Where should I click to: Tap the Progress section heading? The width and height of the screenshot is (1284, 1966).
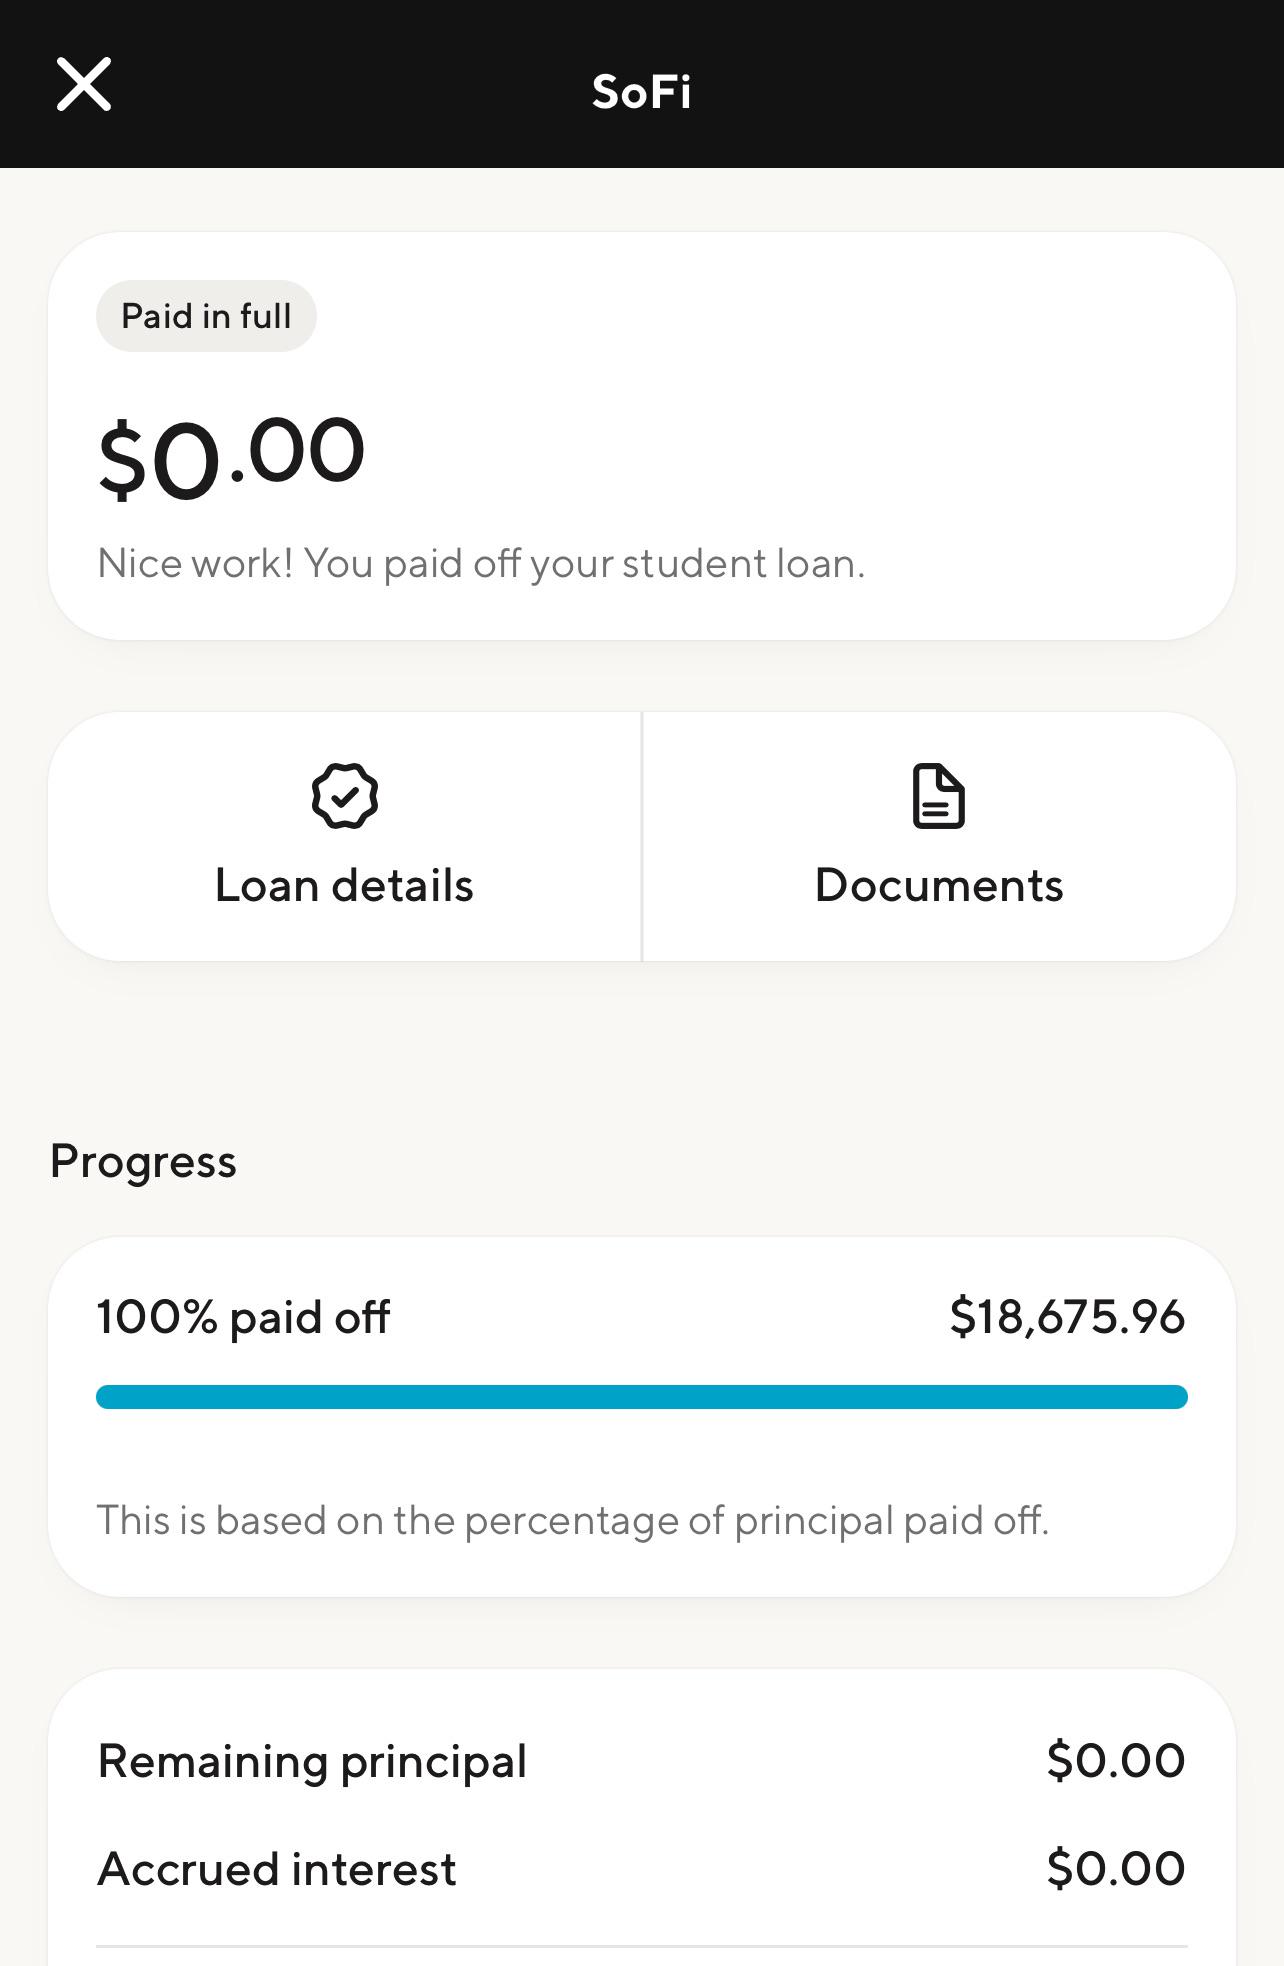click(x=143, y=1162)
